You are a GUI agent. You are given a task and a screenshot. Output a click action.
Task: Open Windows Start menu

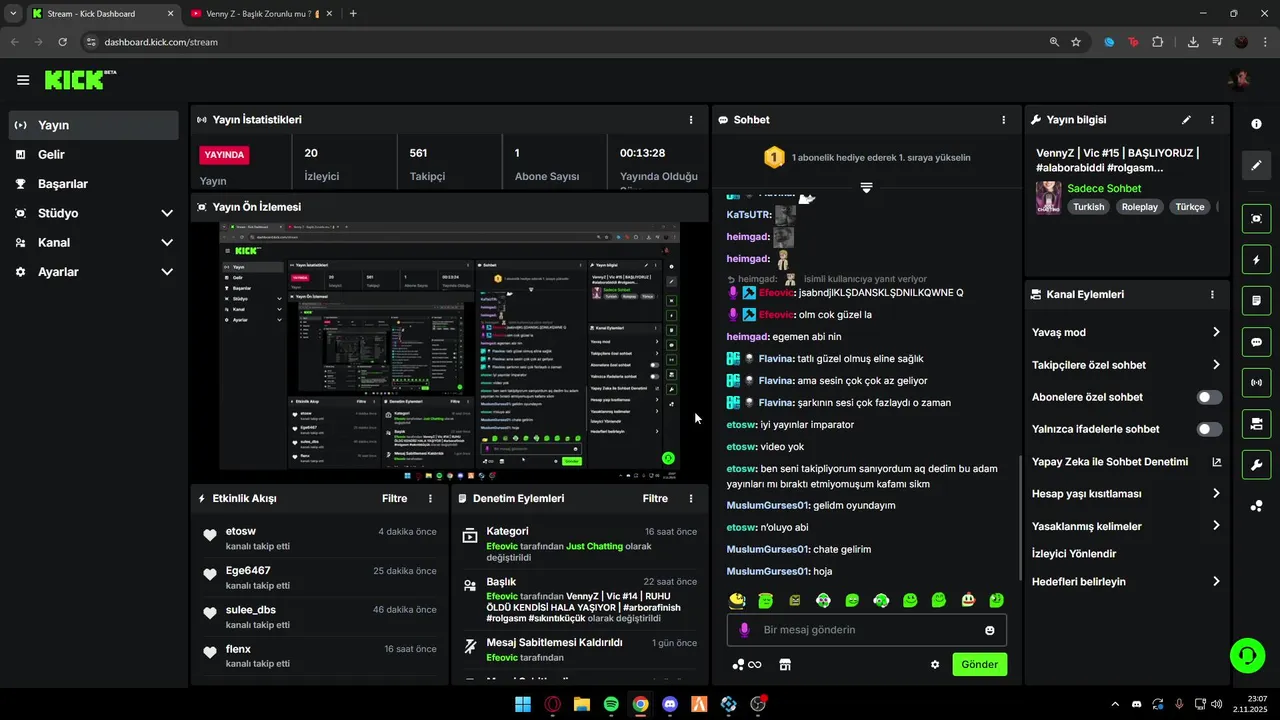(522, 704)
